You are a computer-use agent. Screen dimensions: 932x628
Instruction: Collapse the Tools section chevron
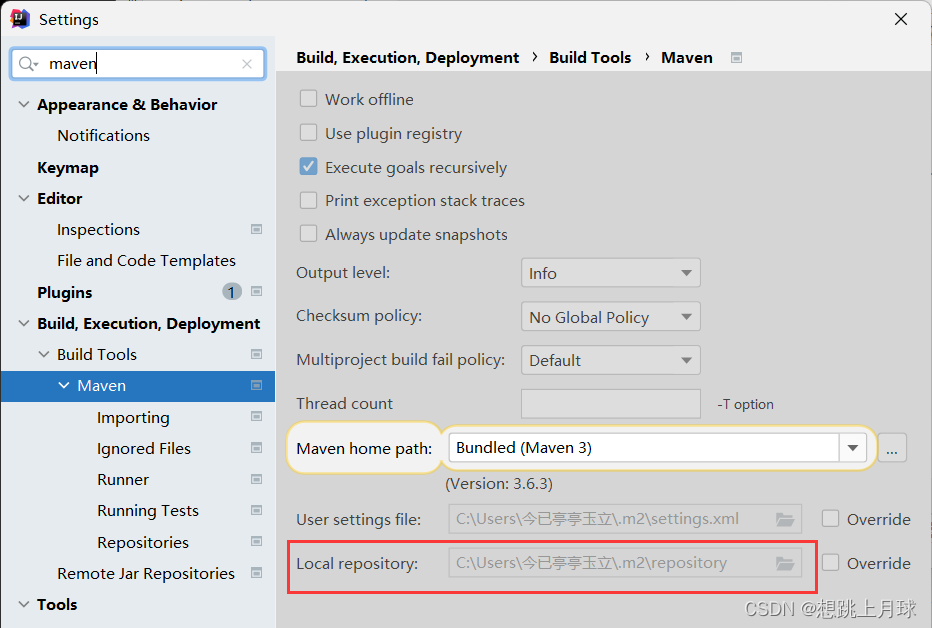click(24, 604)
